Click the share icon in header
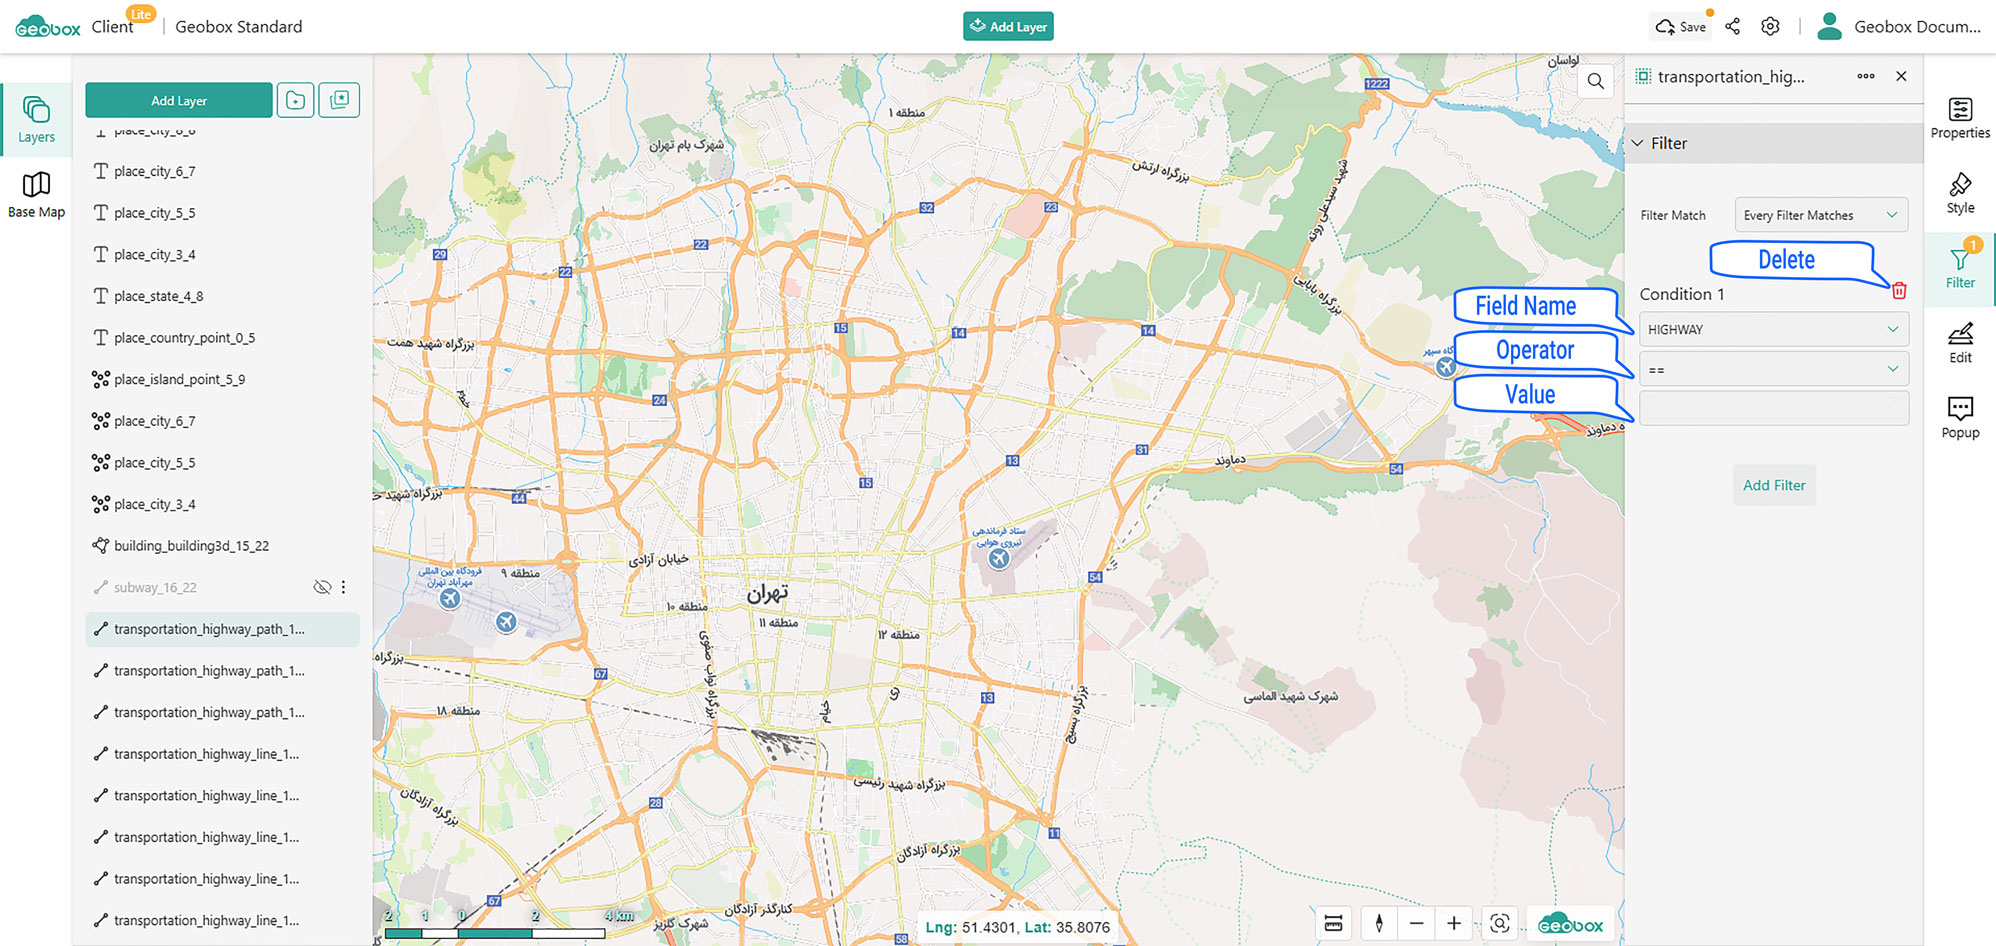This screenshot has height=946, width=1996. (x=1732, y=27)
